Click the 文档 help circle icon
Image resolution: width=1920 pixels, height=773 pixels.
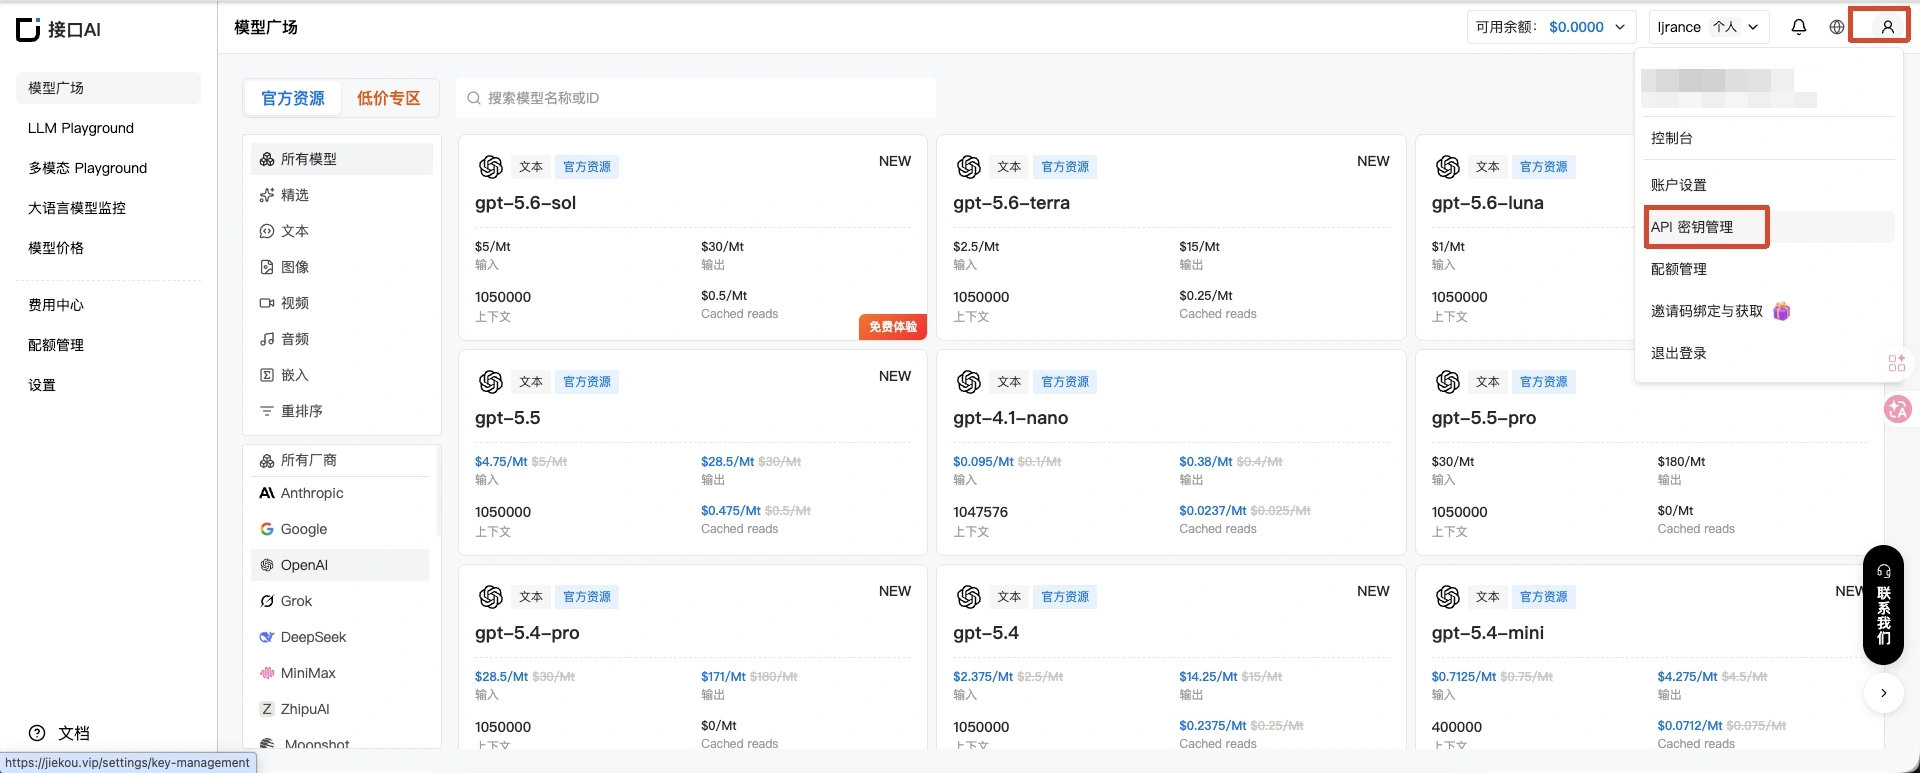coord(37,733)
